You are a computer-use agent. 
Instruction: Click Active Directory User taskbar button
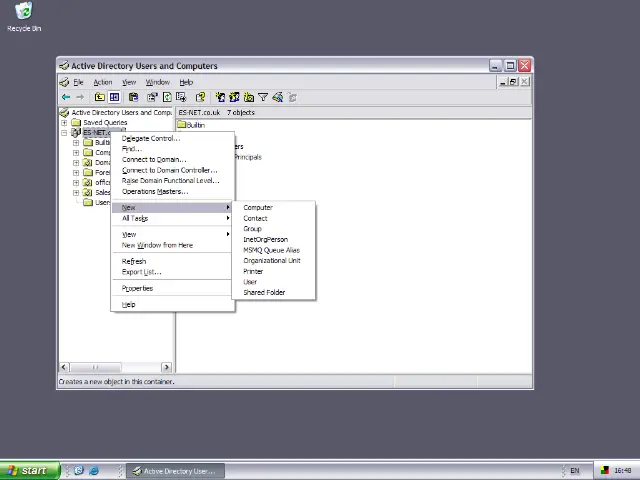tap(176, 471)
